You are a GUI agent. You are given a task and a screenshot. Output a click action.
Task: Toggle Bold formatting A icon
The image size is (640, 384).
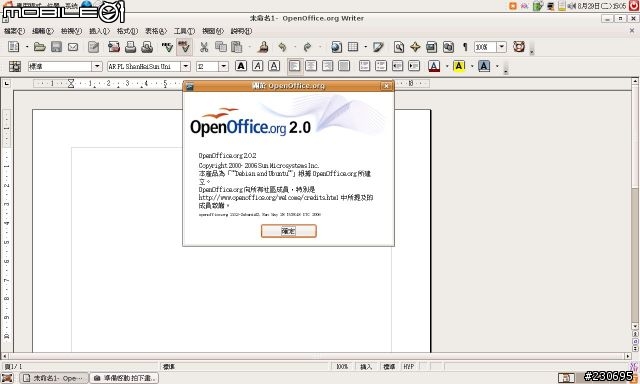click(x=241, y=66)
